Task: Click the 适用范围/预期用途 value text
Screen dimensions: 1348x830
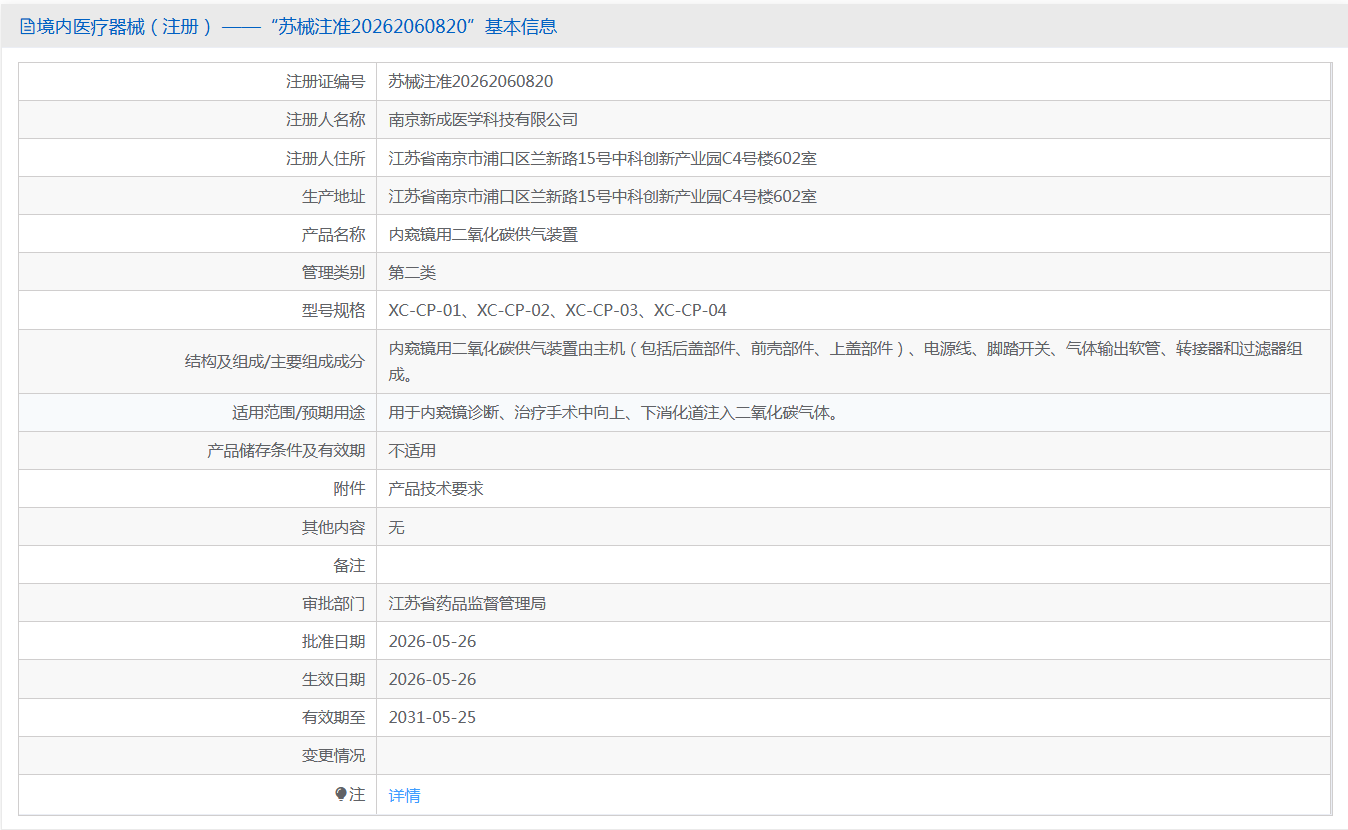Action: pyautogui.click(x=613, y=412)
